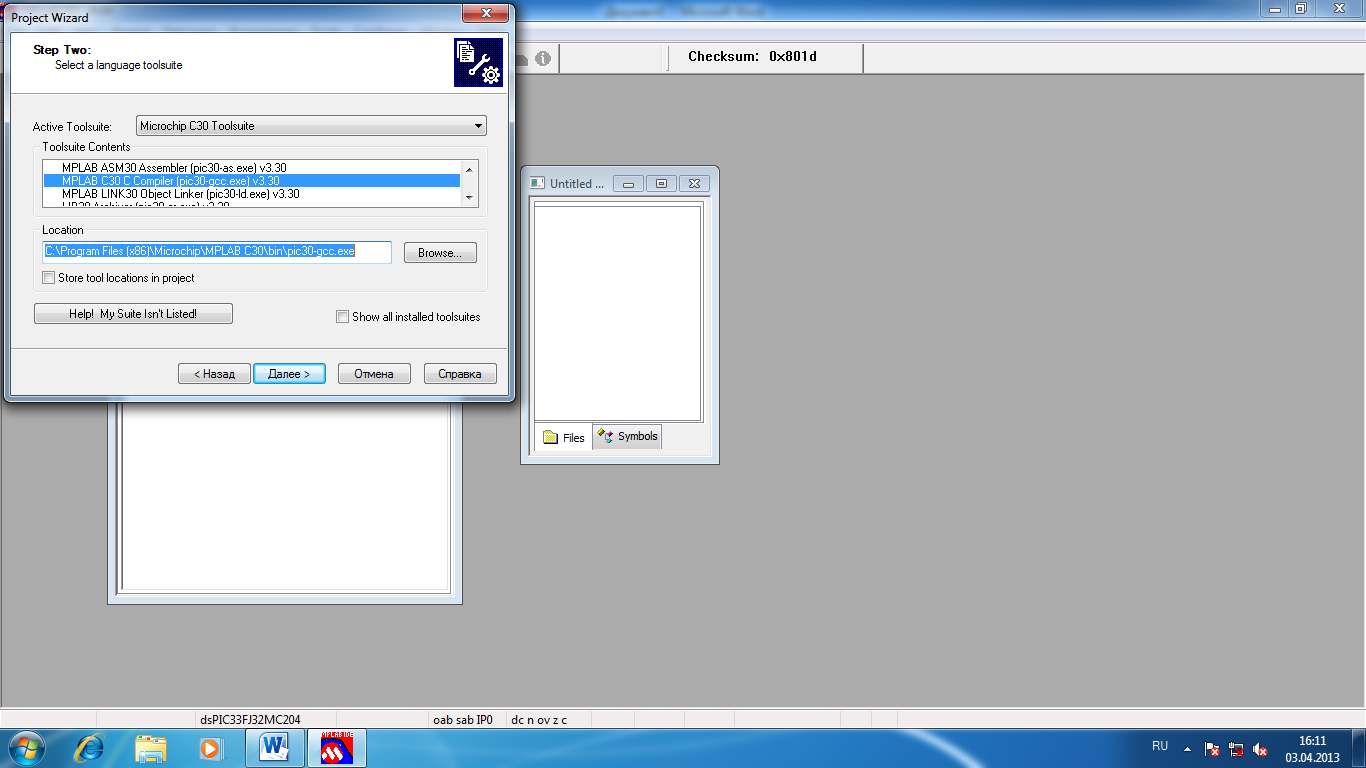Switch to Microsoft Word in the taskbar
Viewport: 1366px width, 768px height.
coord(274,747)
